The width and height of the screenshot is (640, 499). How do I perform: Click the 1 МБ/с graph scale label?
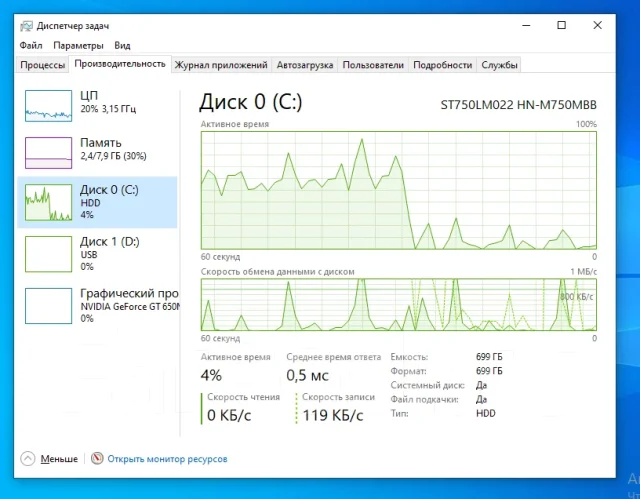click(584, 271)
